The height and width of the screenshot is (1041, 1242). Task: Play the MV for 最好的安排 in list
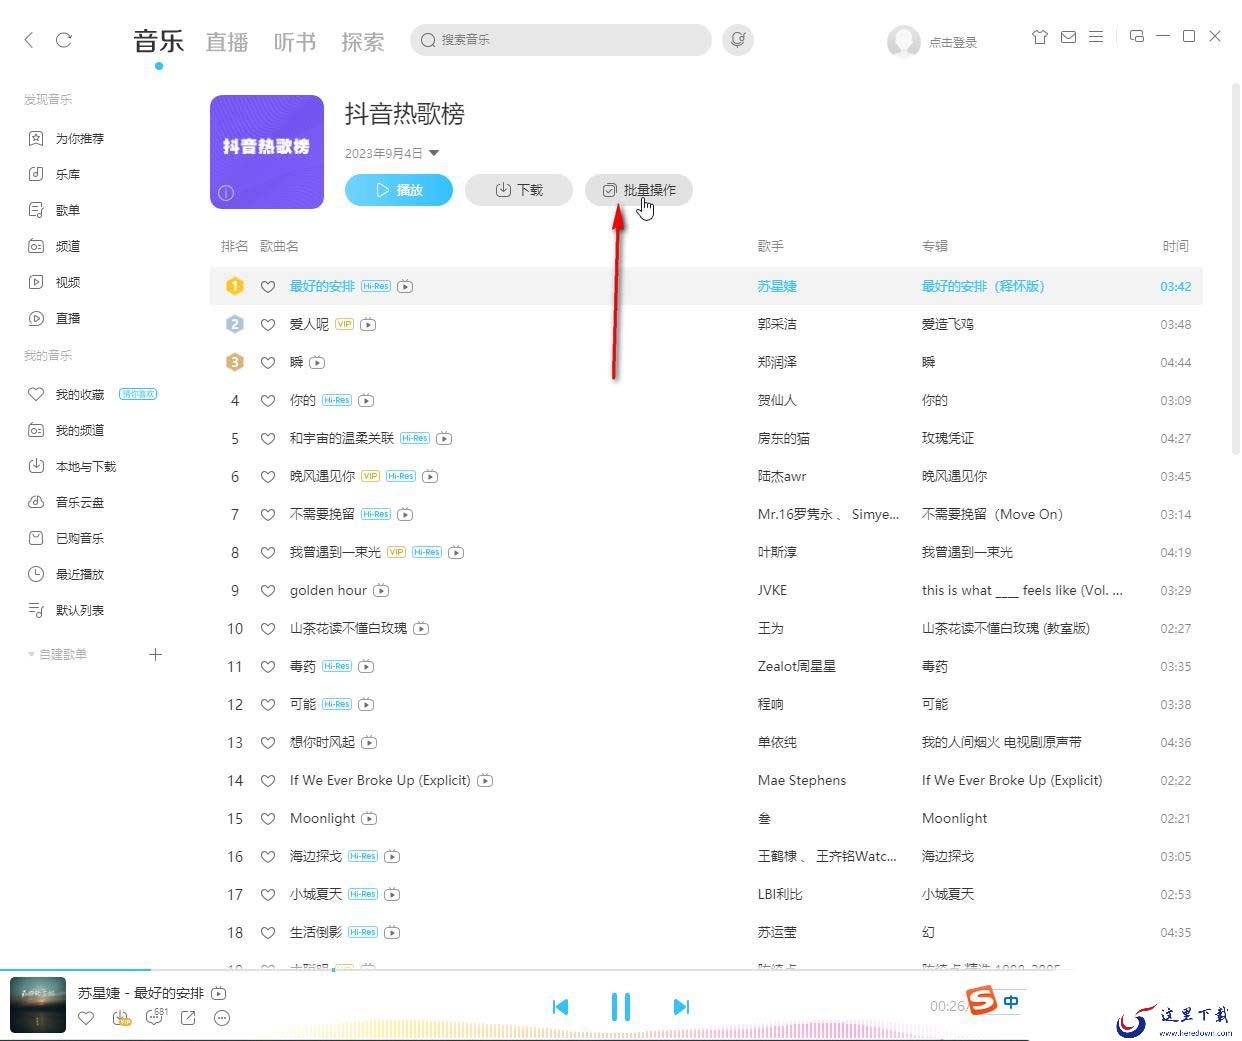point(405,286)
